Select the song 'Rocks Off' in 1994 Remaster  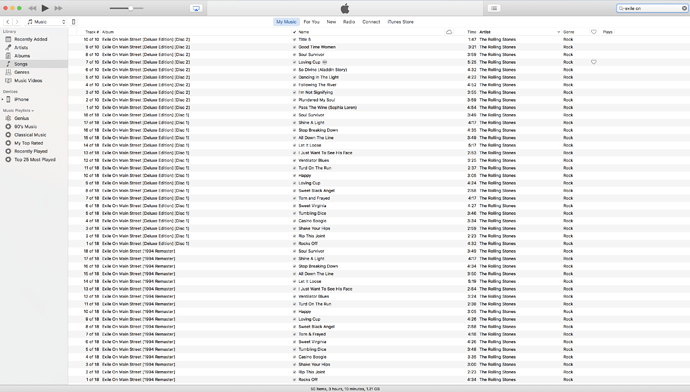click(x=379, y=379)
